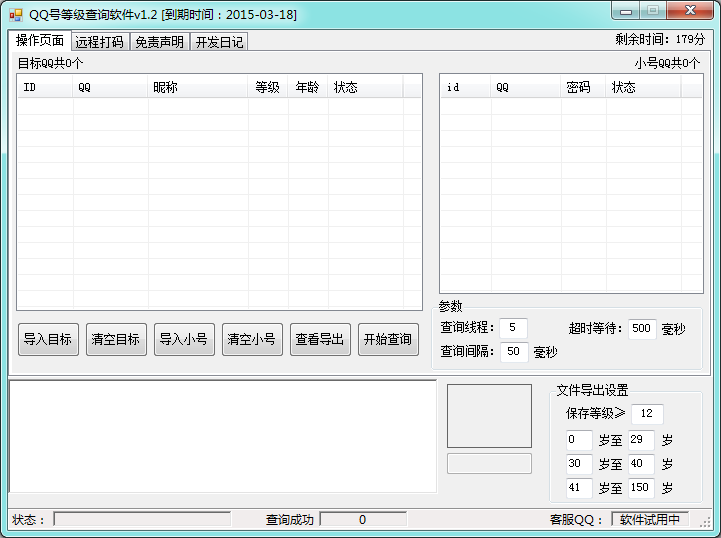Viewport: 721px width, 538px height.
Task: Click the captcha image box
Action: tap(489, 416)
